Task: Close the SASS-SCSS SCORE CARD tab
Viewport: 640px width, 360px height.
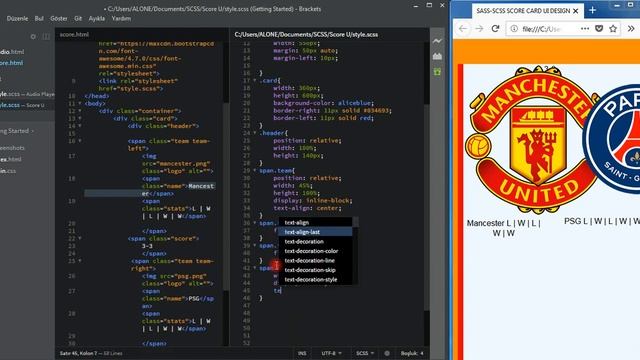Action: click(576, 11)
